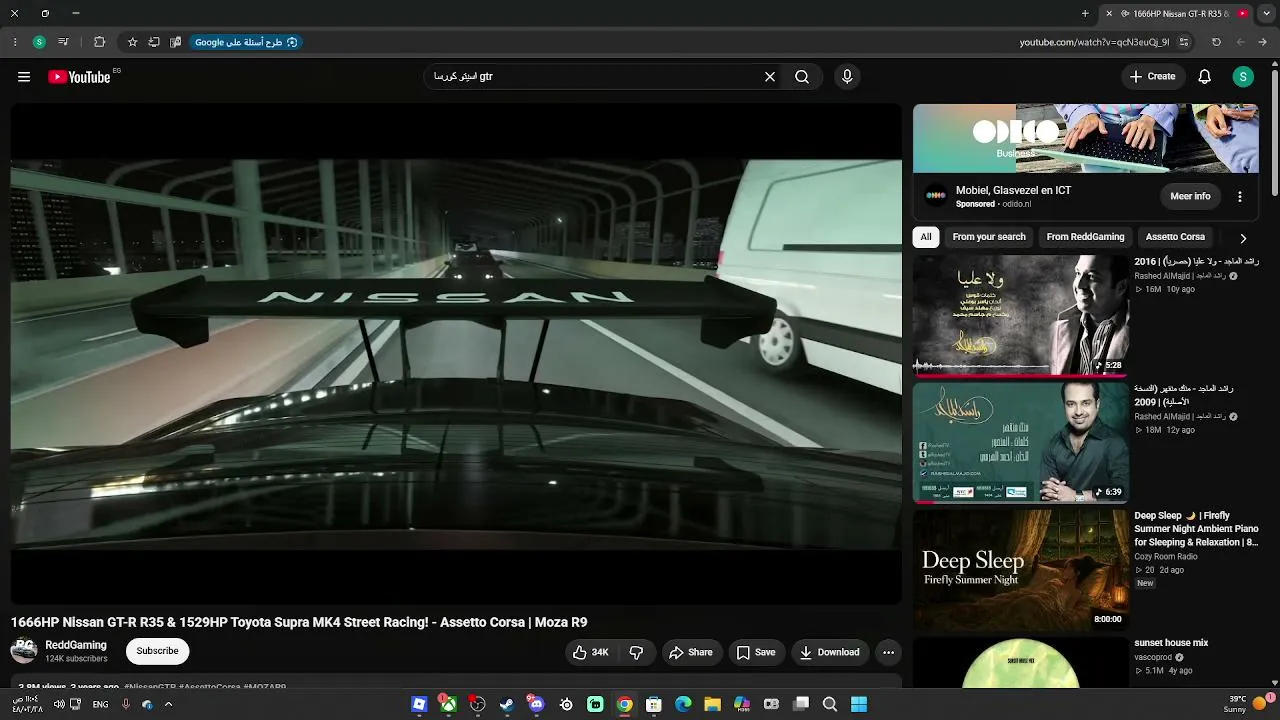Open the media control playlist icon
The width and height of the screenshot is (1280, 720).
[63, 42]
